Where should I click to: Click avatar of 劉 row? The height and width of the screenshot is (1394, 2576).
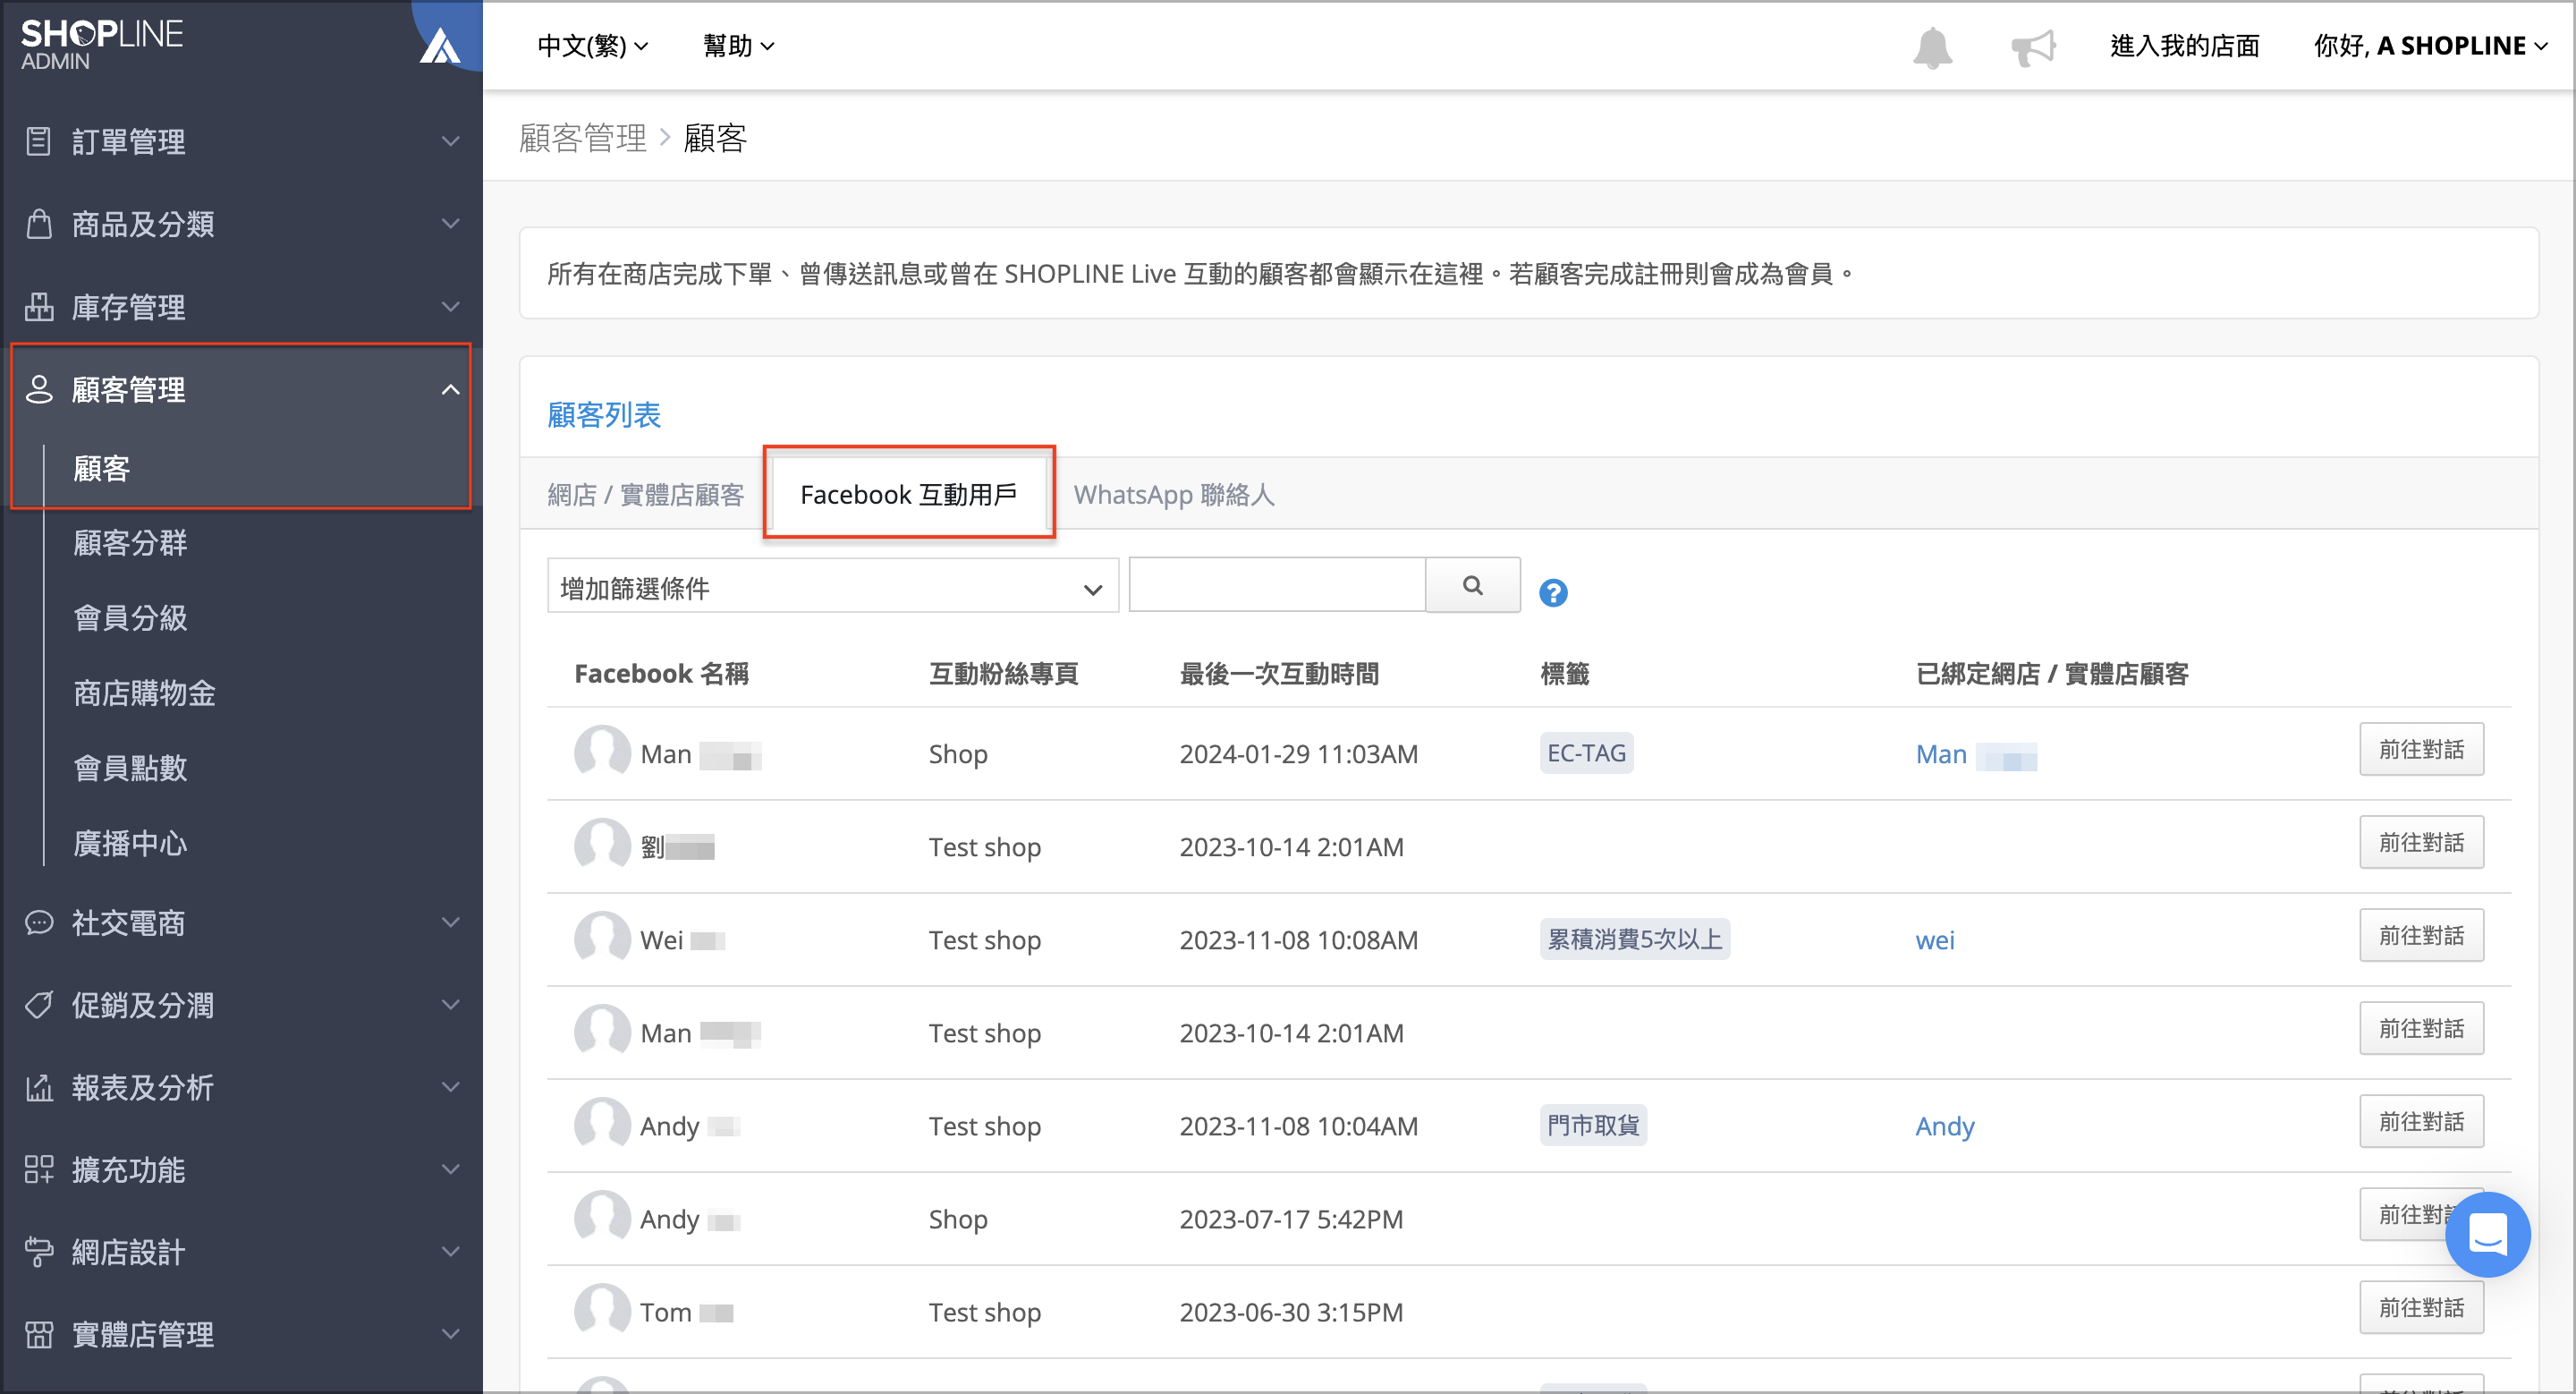point(602,846)
